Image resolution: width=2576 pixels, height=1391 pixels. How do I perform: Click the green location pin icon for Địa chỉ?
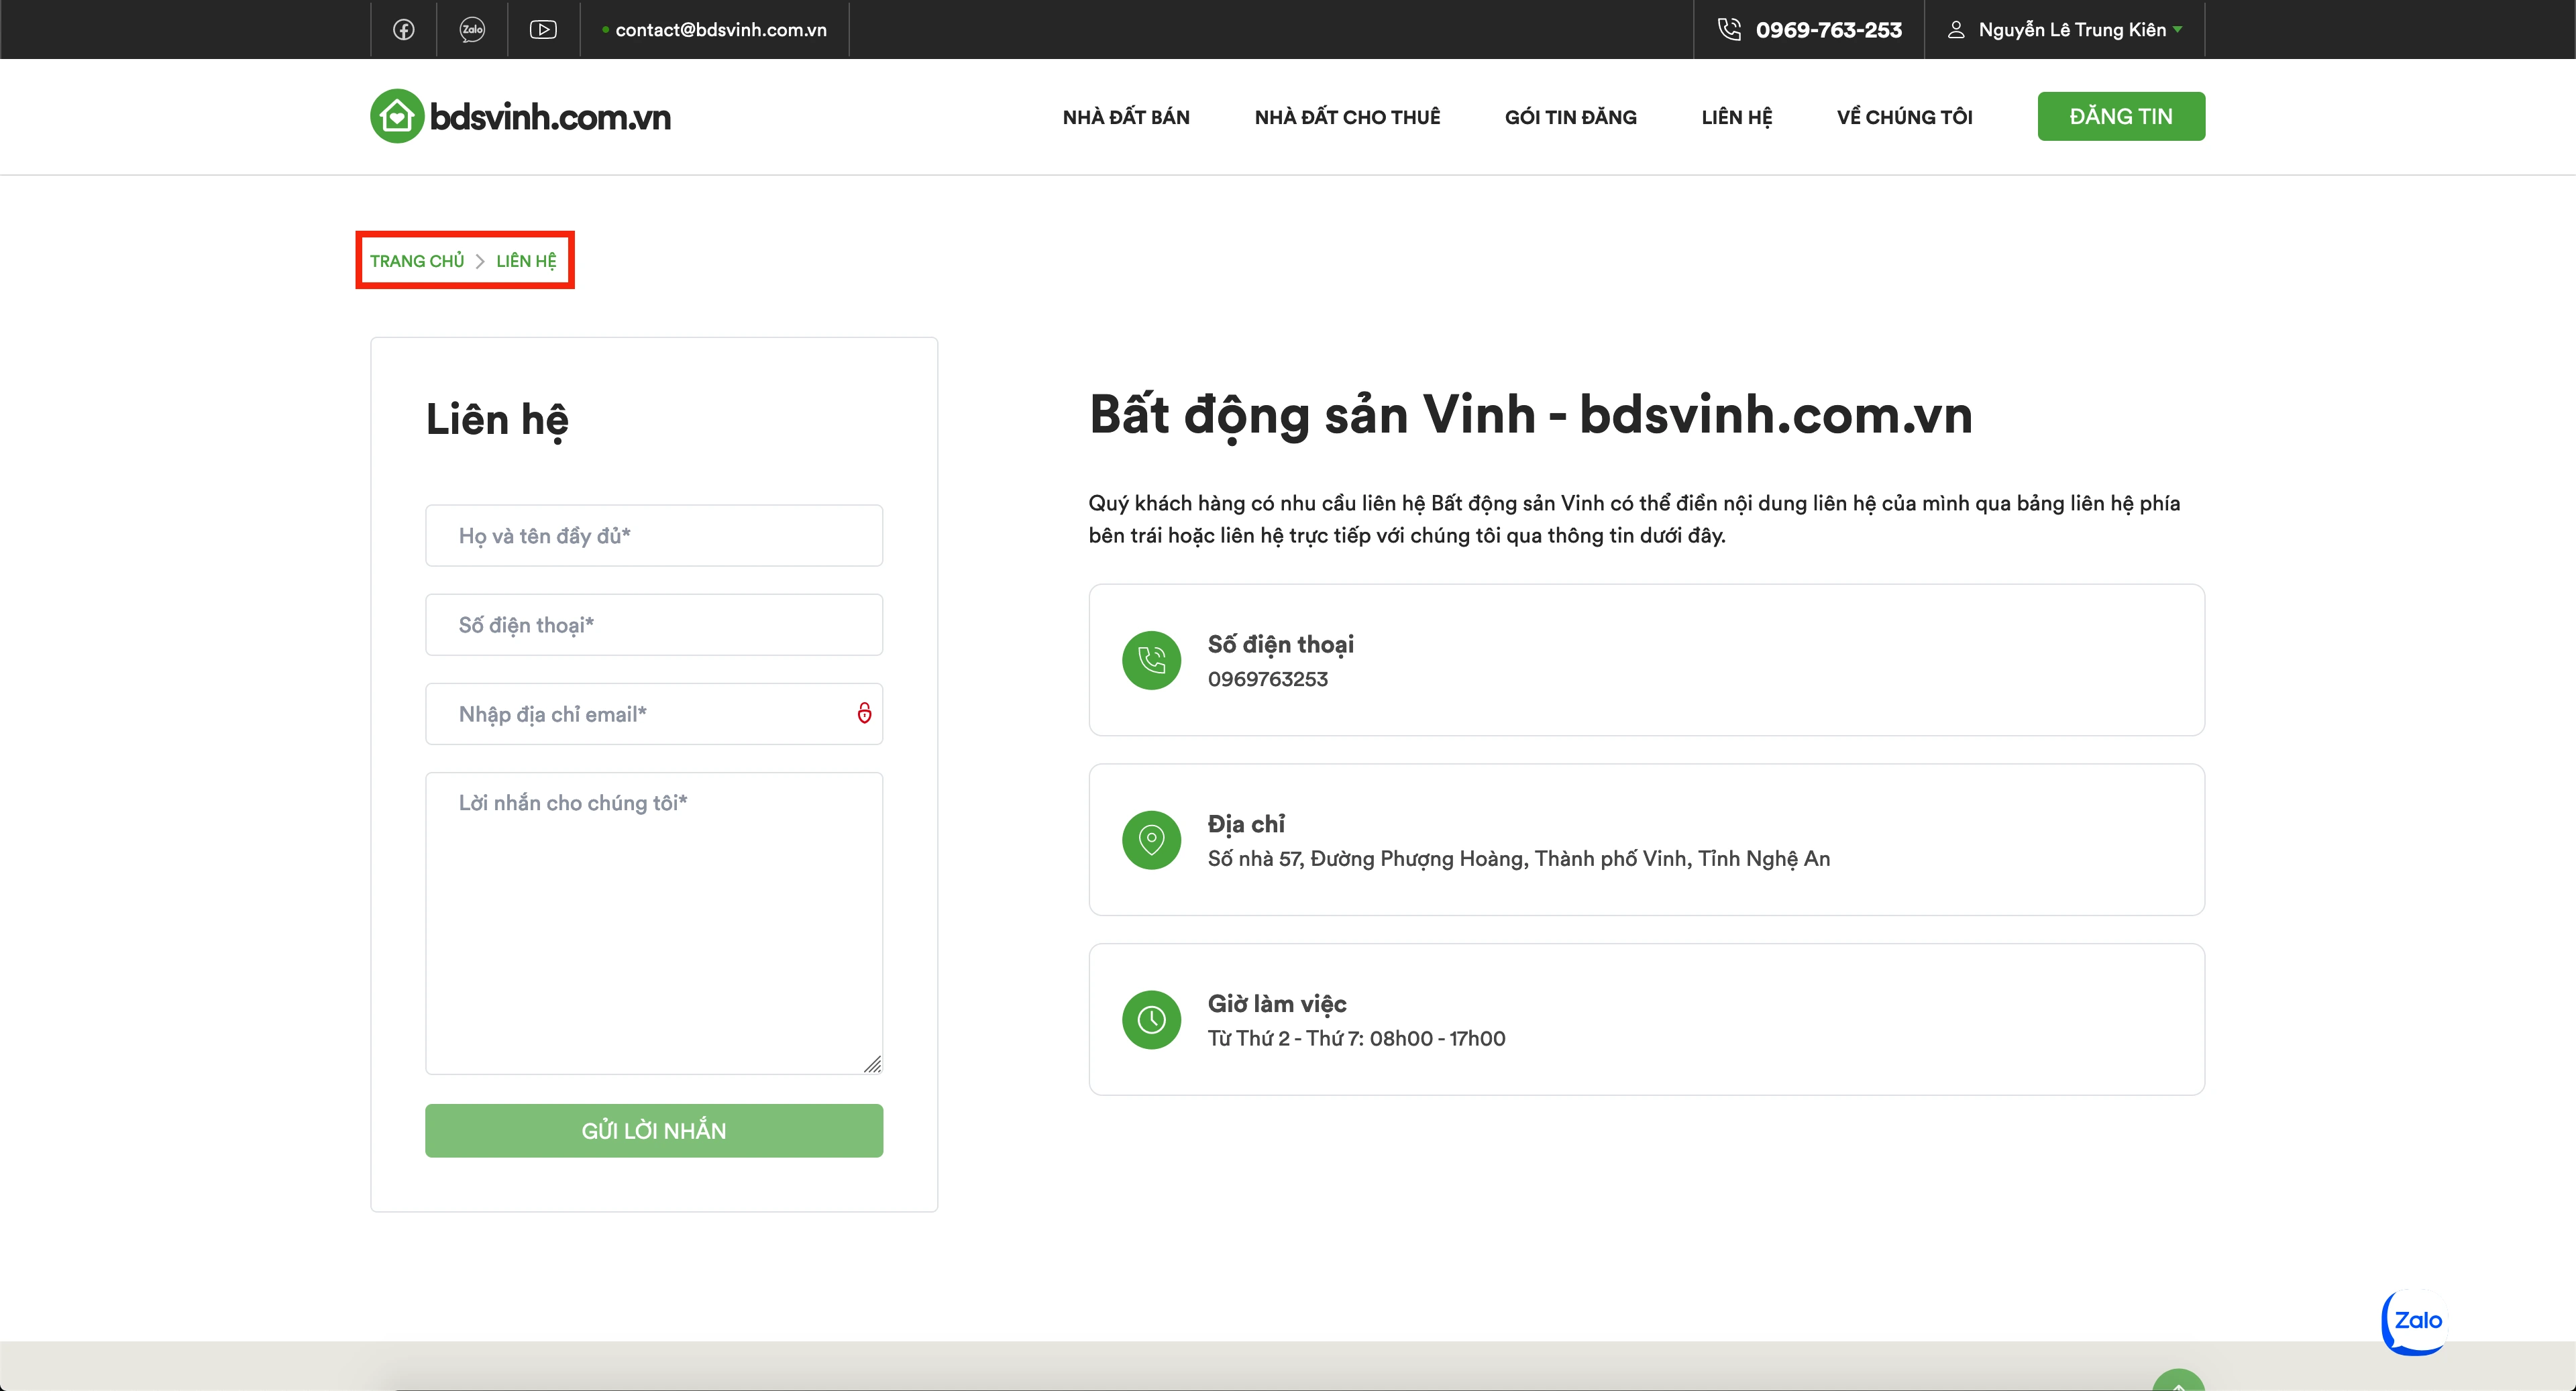tap(1151, 840)
